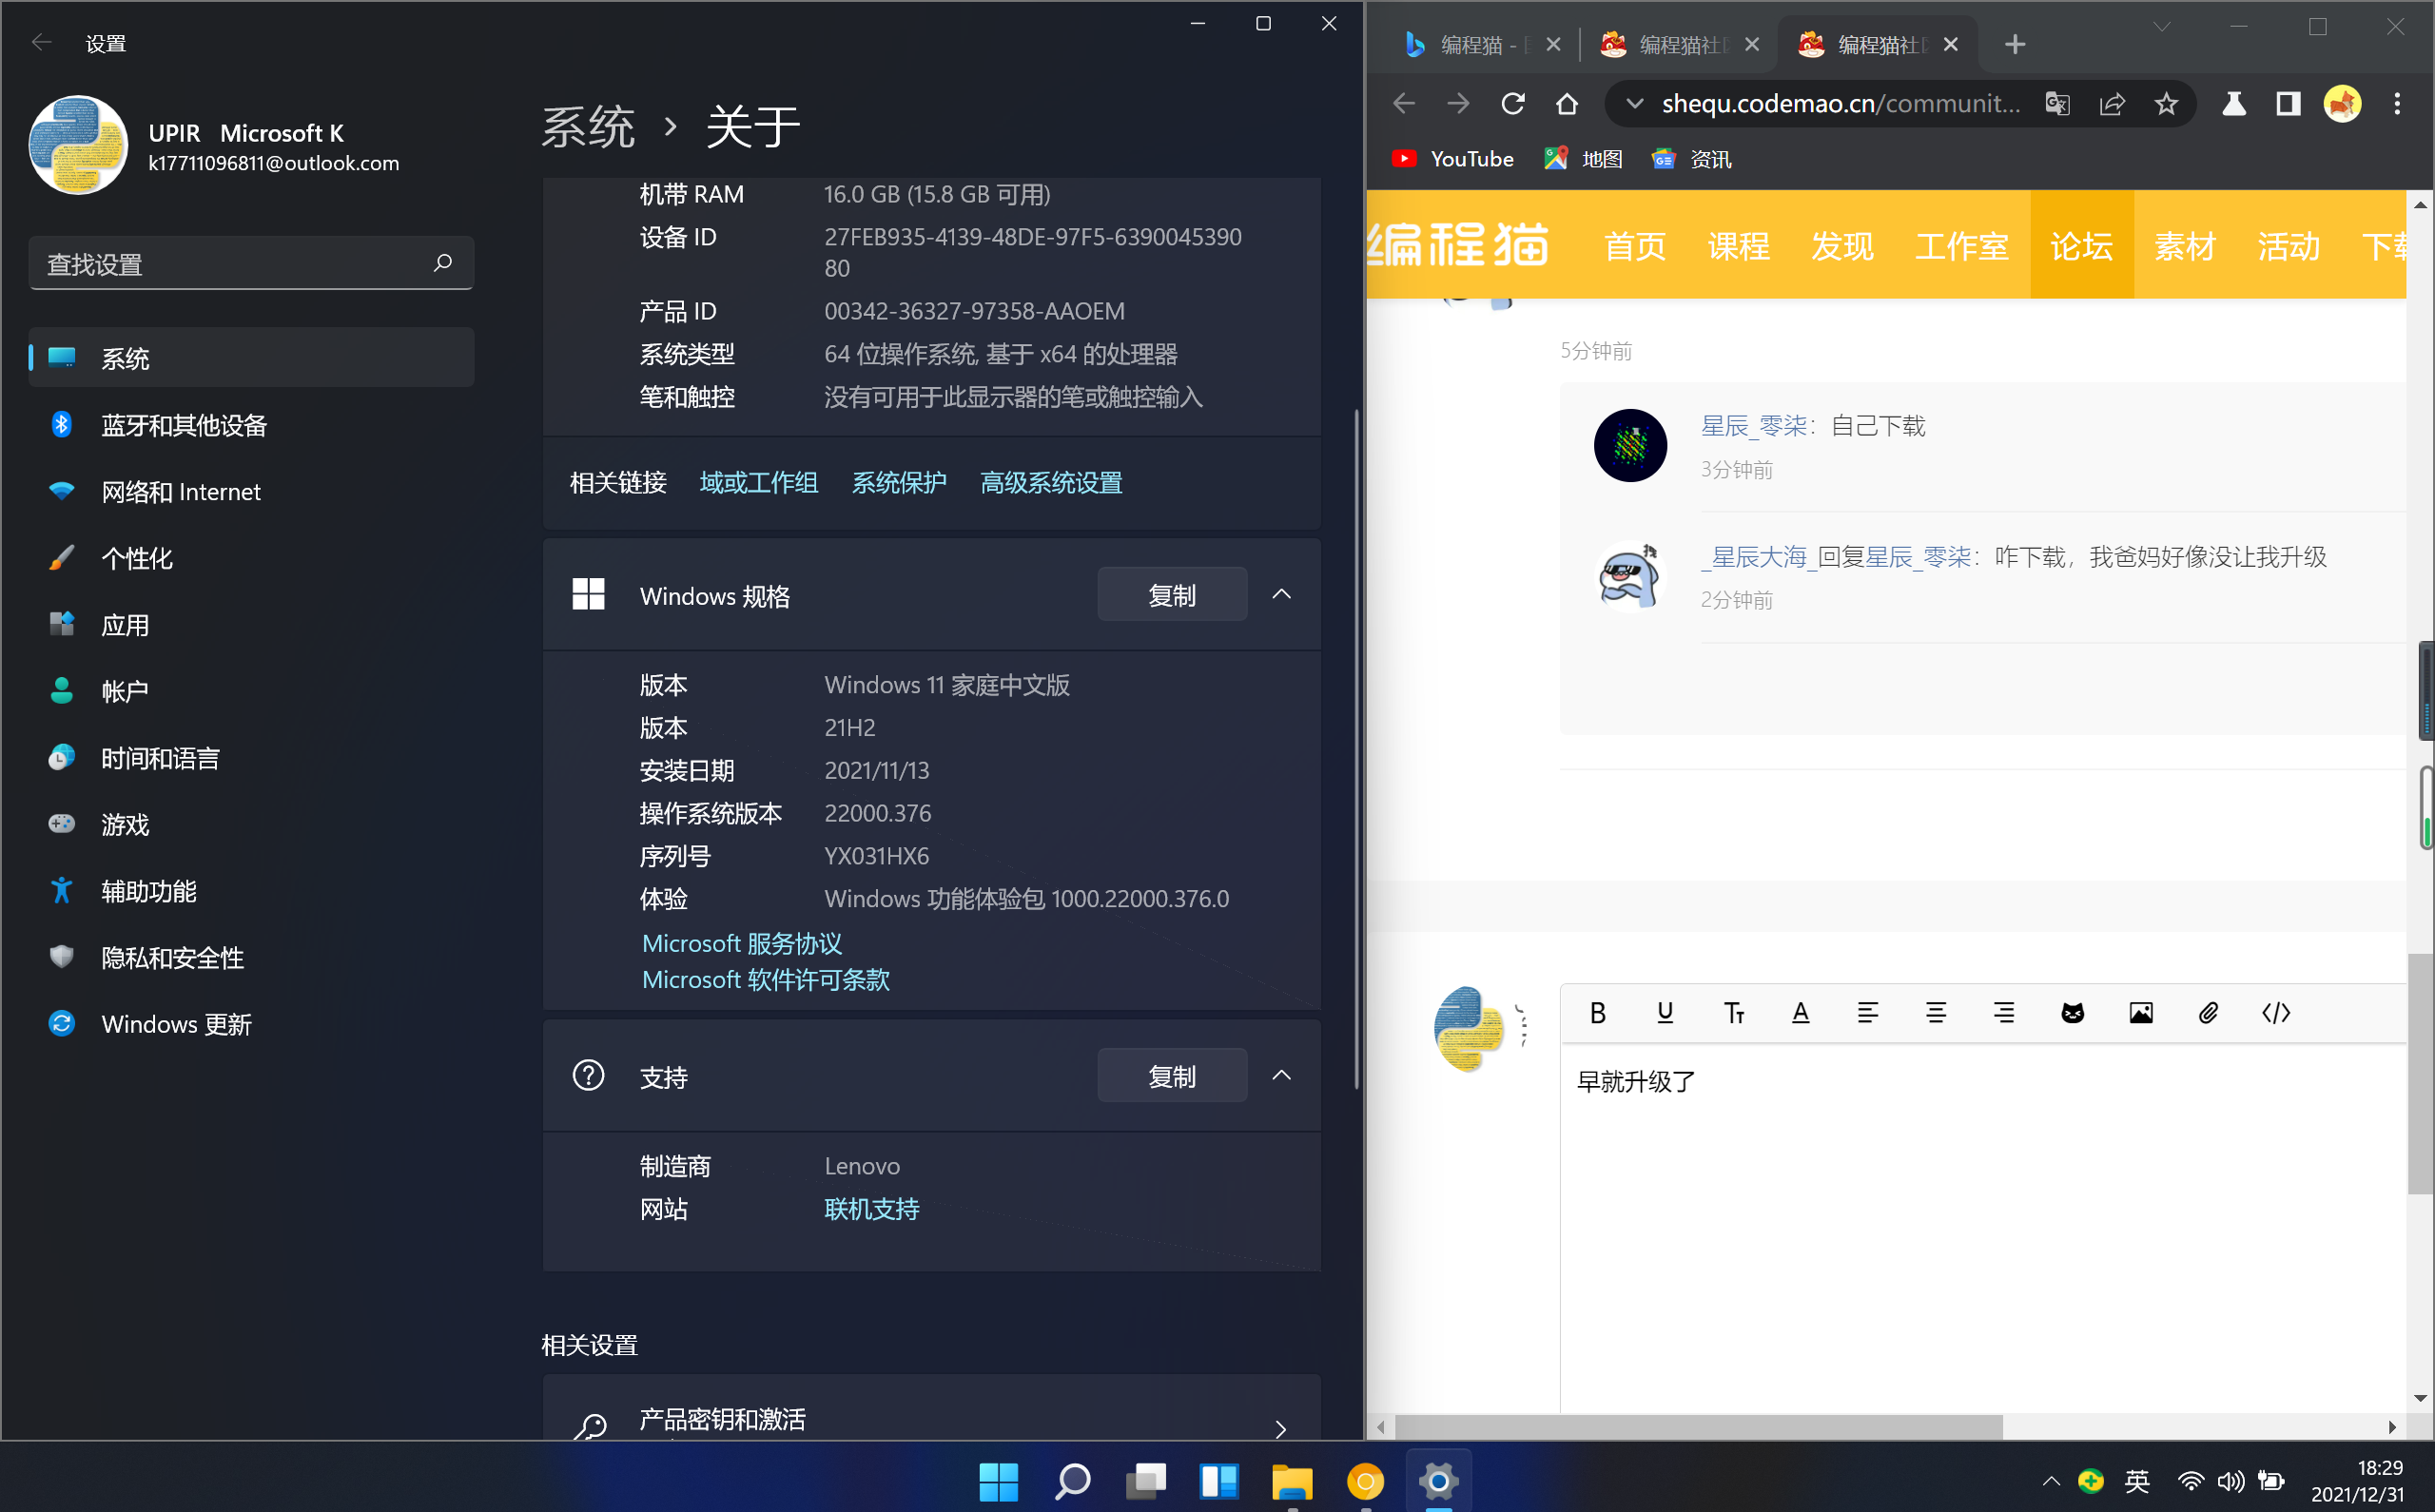Open Task View from the taskbar

(1146, 1481)
